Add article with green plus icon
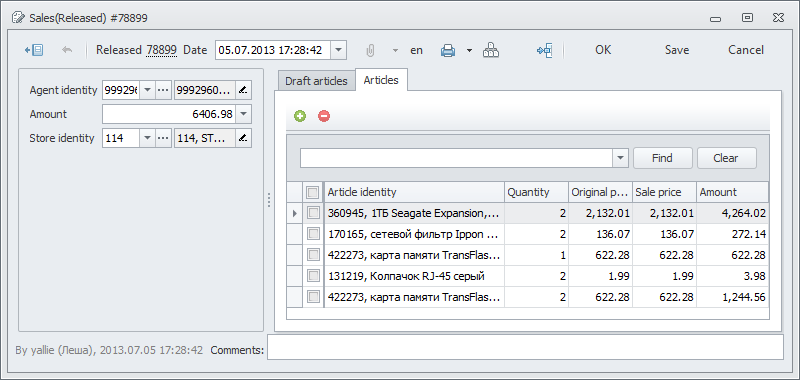 pyautogui.click(x=300, y=116)
